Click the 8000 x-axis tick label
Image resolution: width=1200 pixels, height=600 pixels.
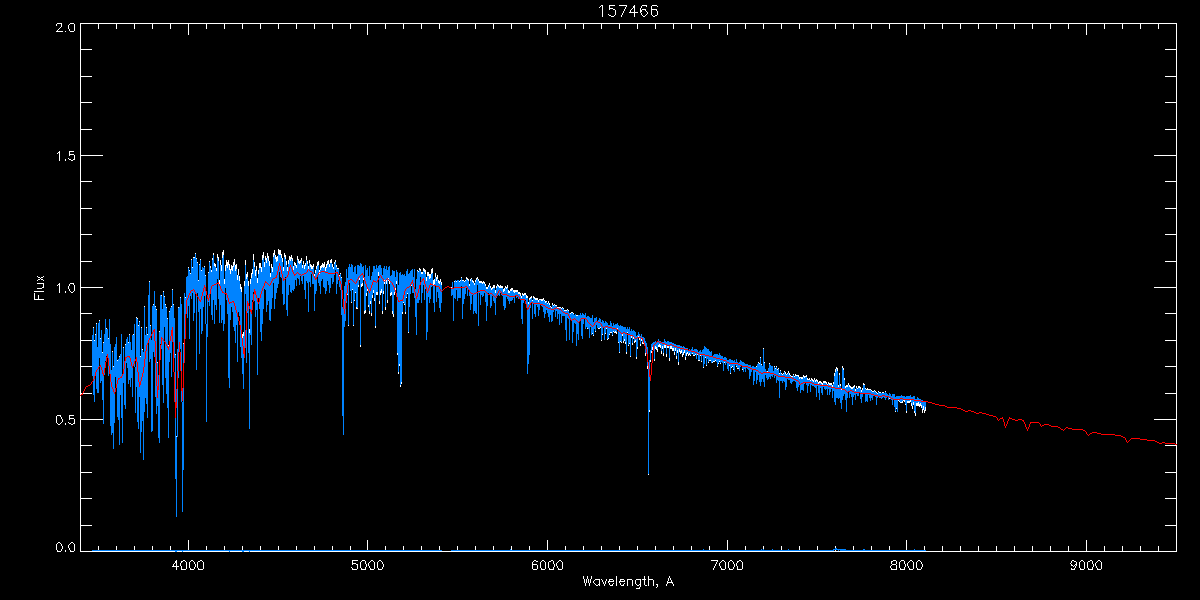(x=907, y=564)
